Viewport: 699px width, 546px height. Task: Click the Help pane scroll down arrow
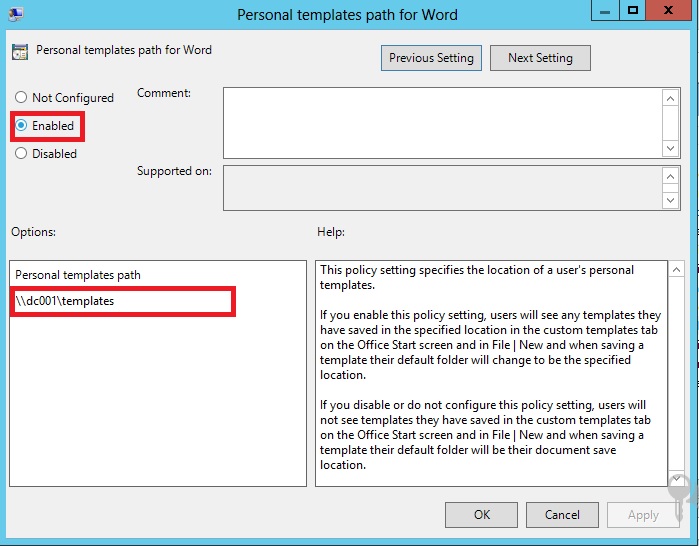click(x=676, y=479)
